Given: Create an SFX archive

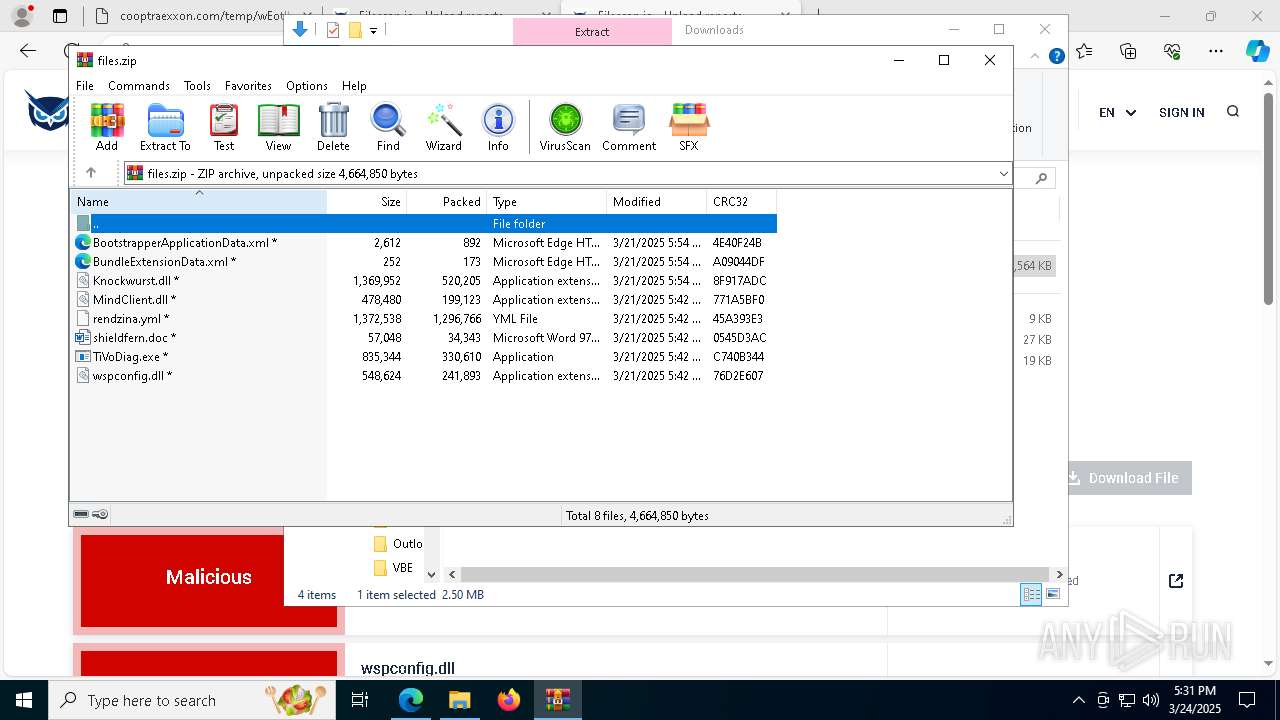Looking at the screenshot, I should point(689,127).
